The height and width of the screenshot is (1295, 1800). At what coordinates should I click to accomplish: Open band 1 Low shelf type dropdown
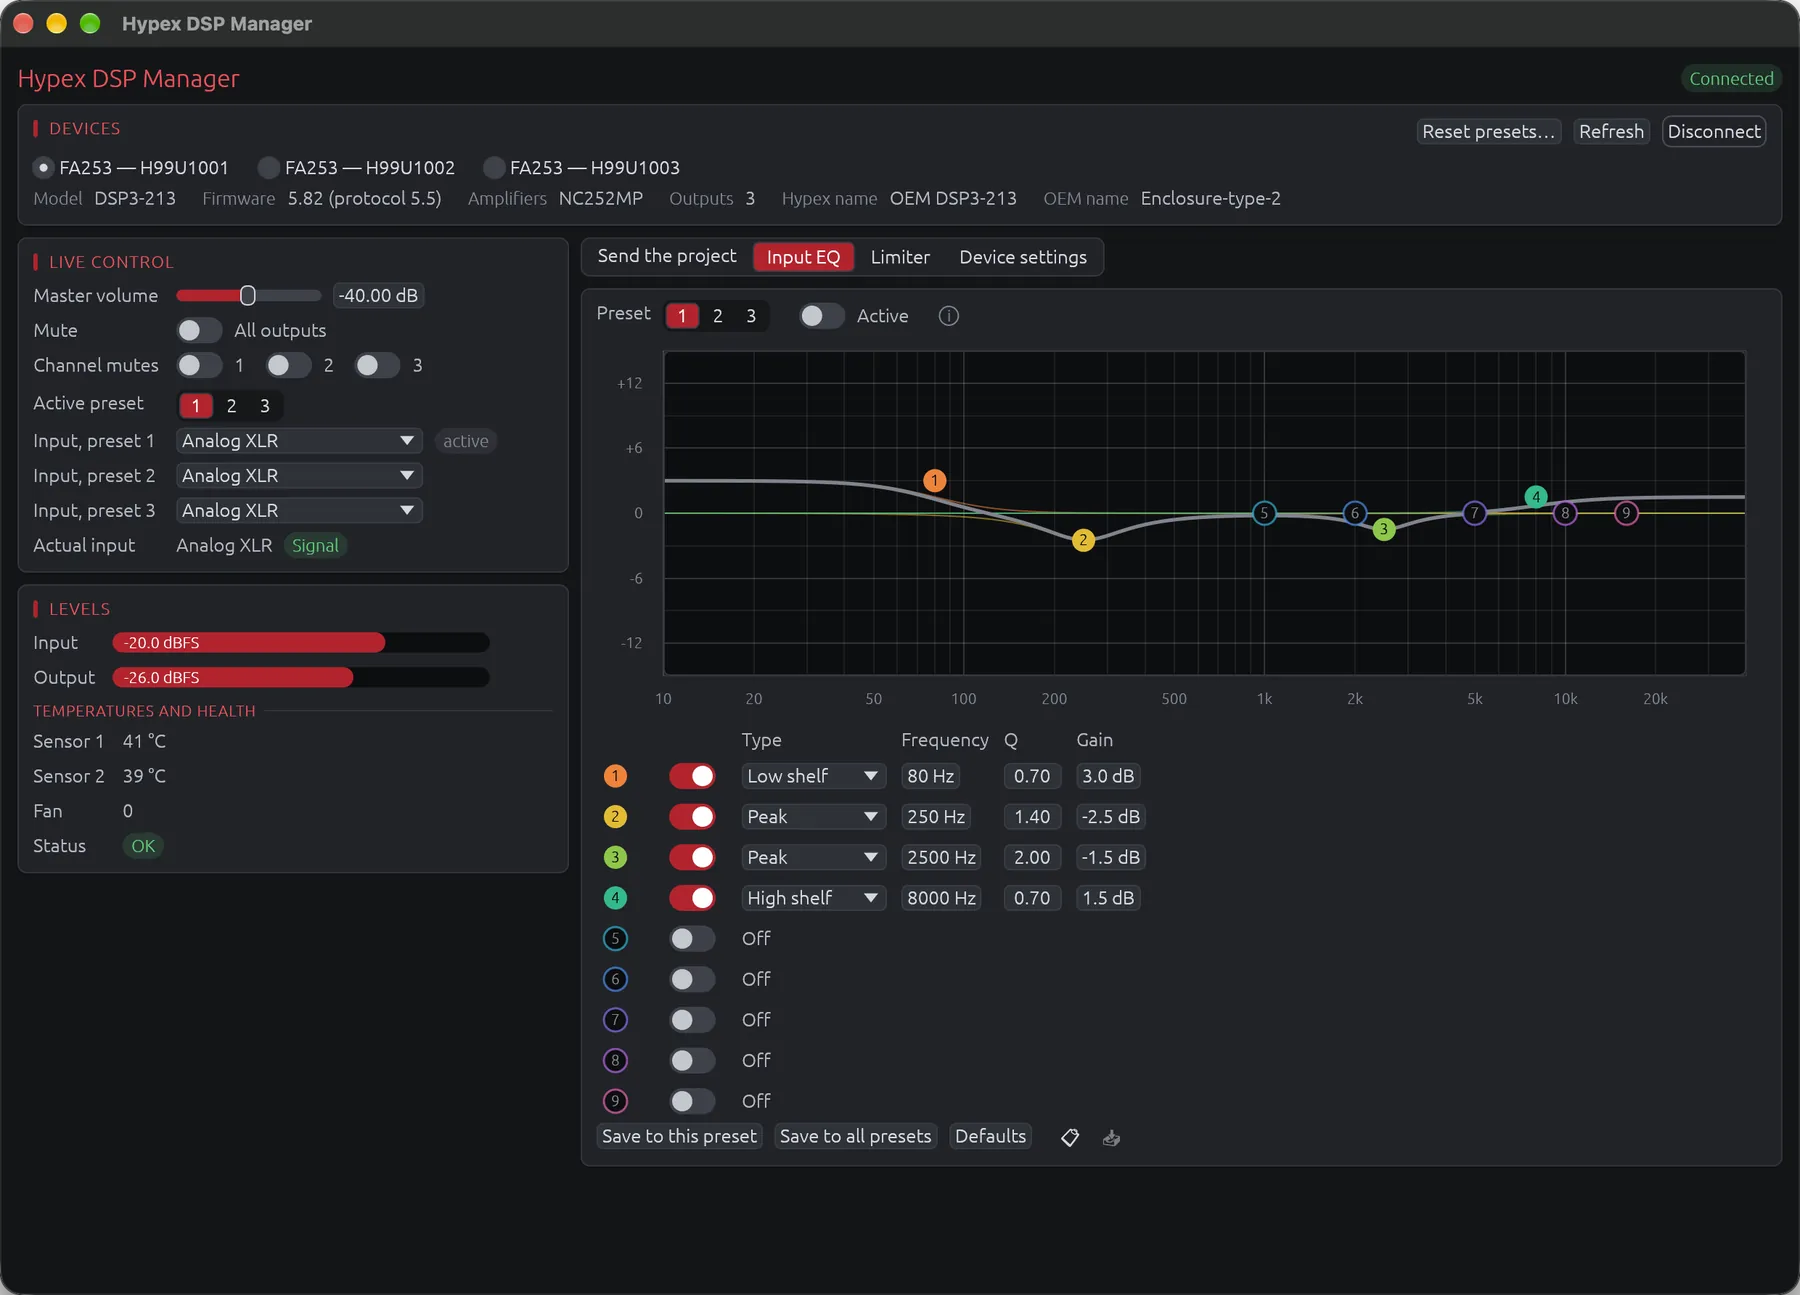point(813,776)
